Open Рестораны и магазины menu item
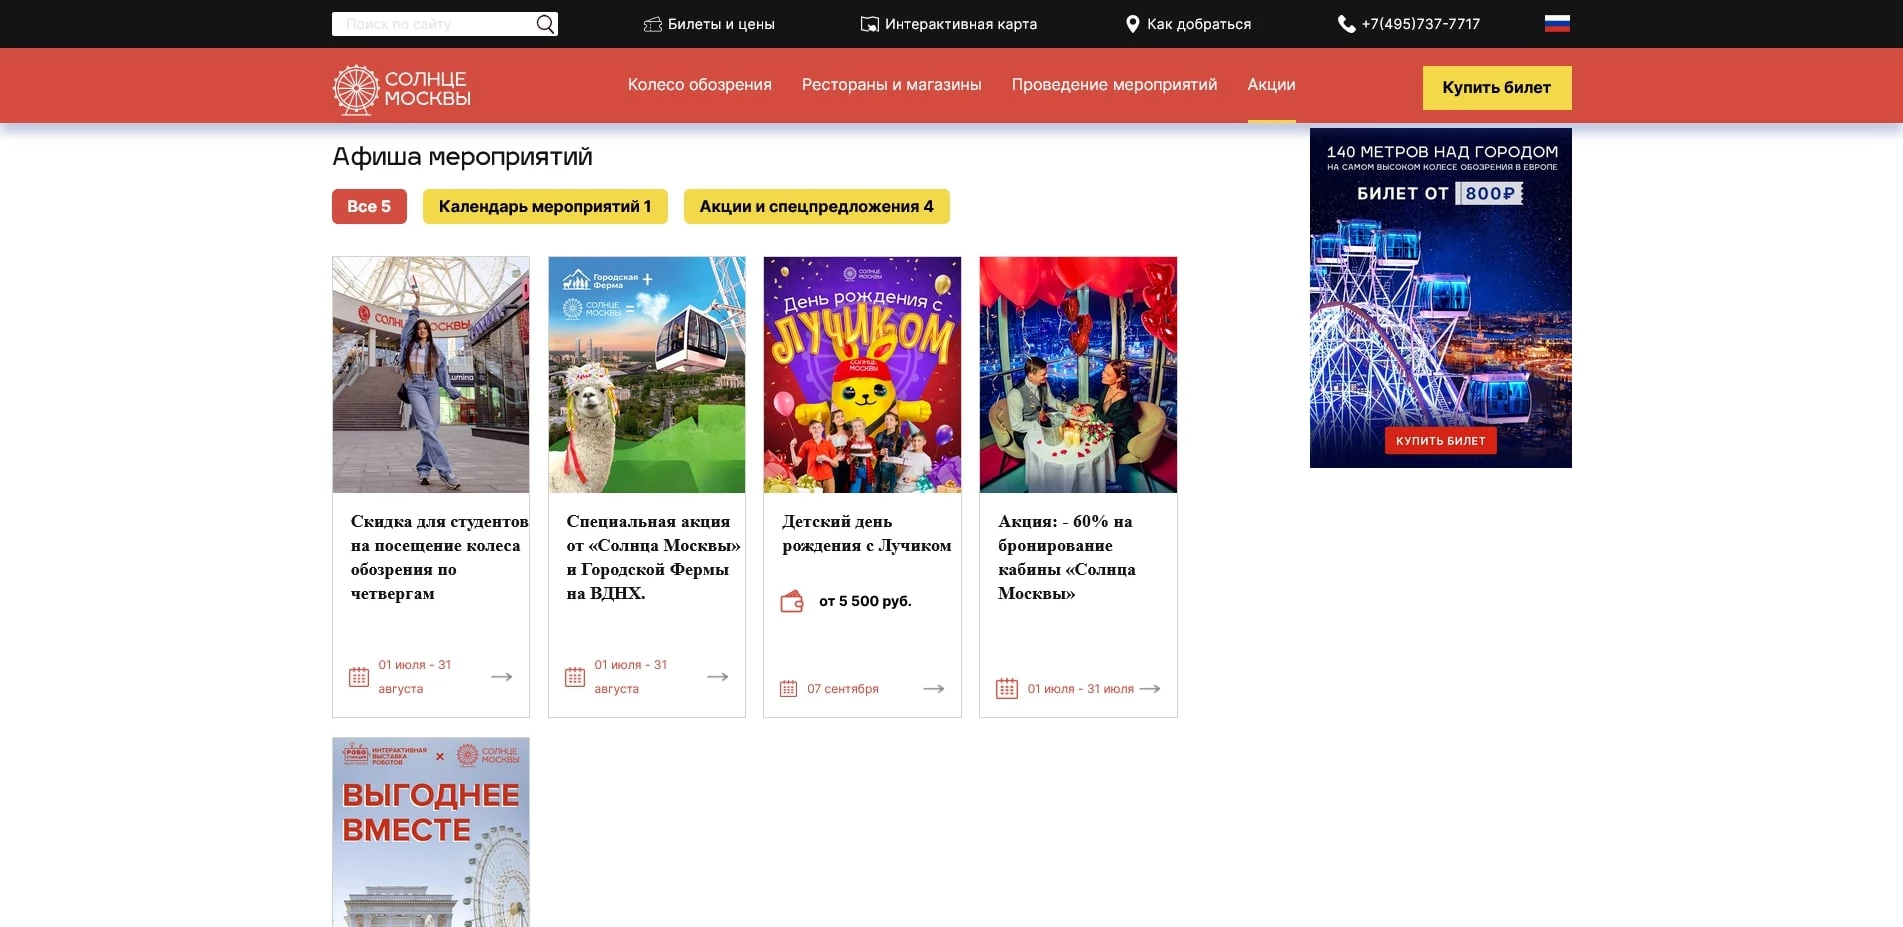The width and height of the screenshot is (1903, 927). (x=891, y=85)
